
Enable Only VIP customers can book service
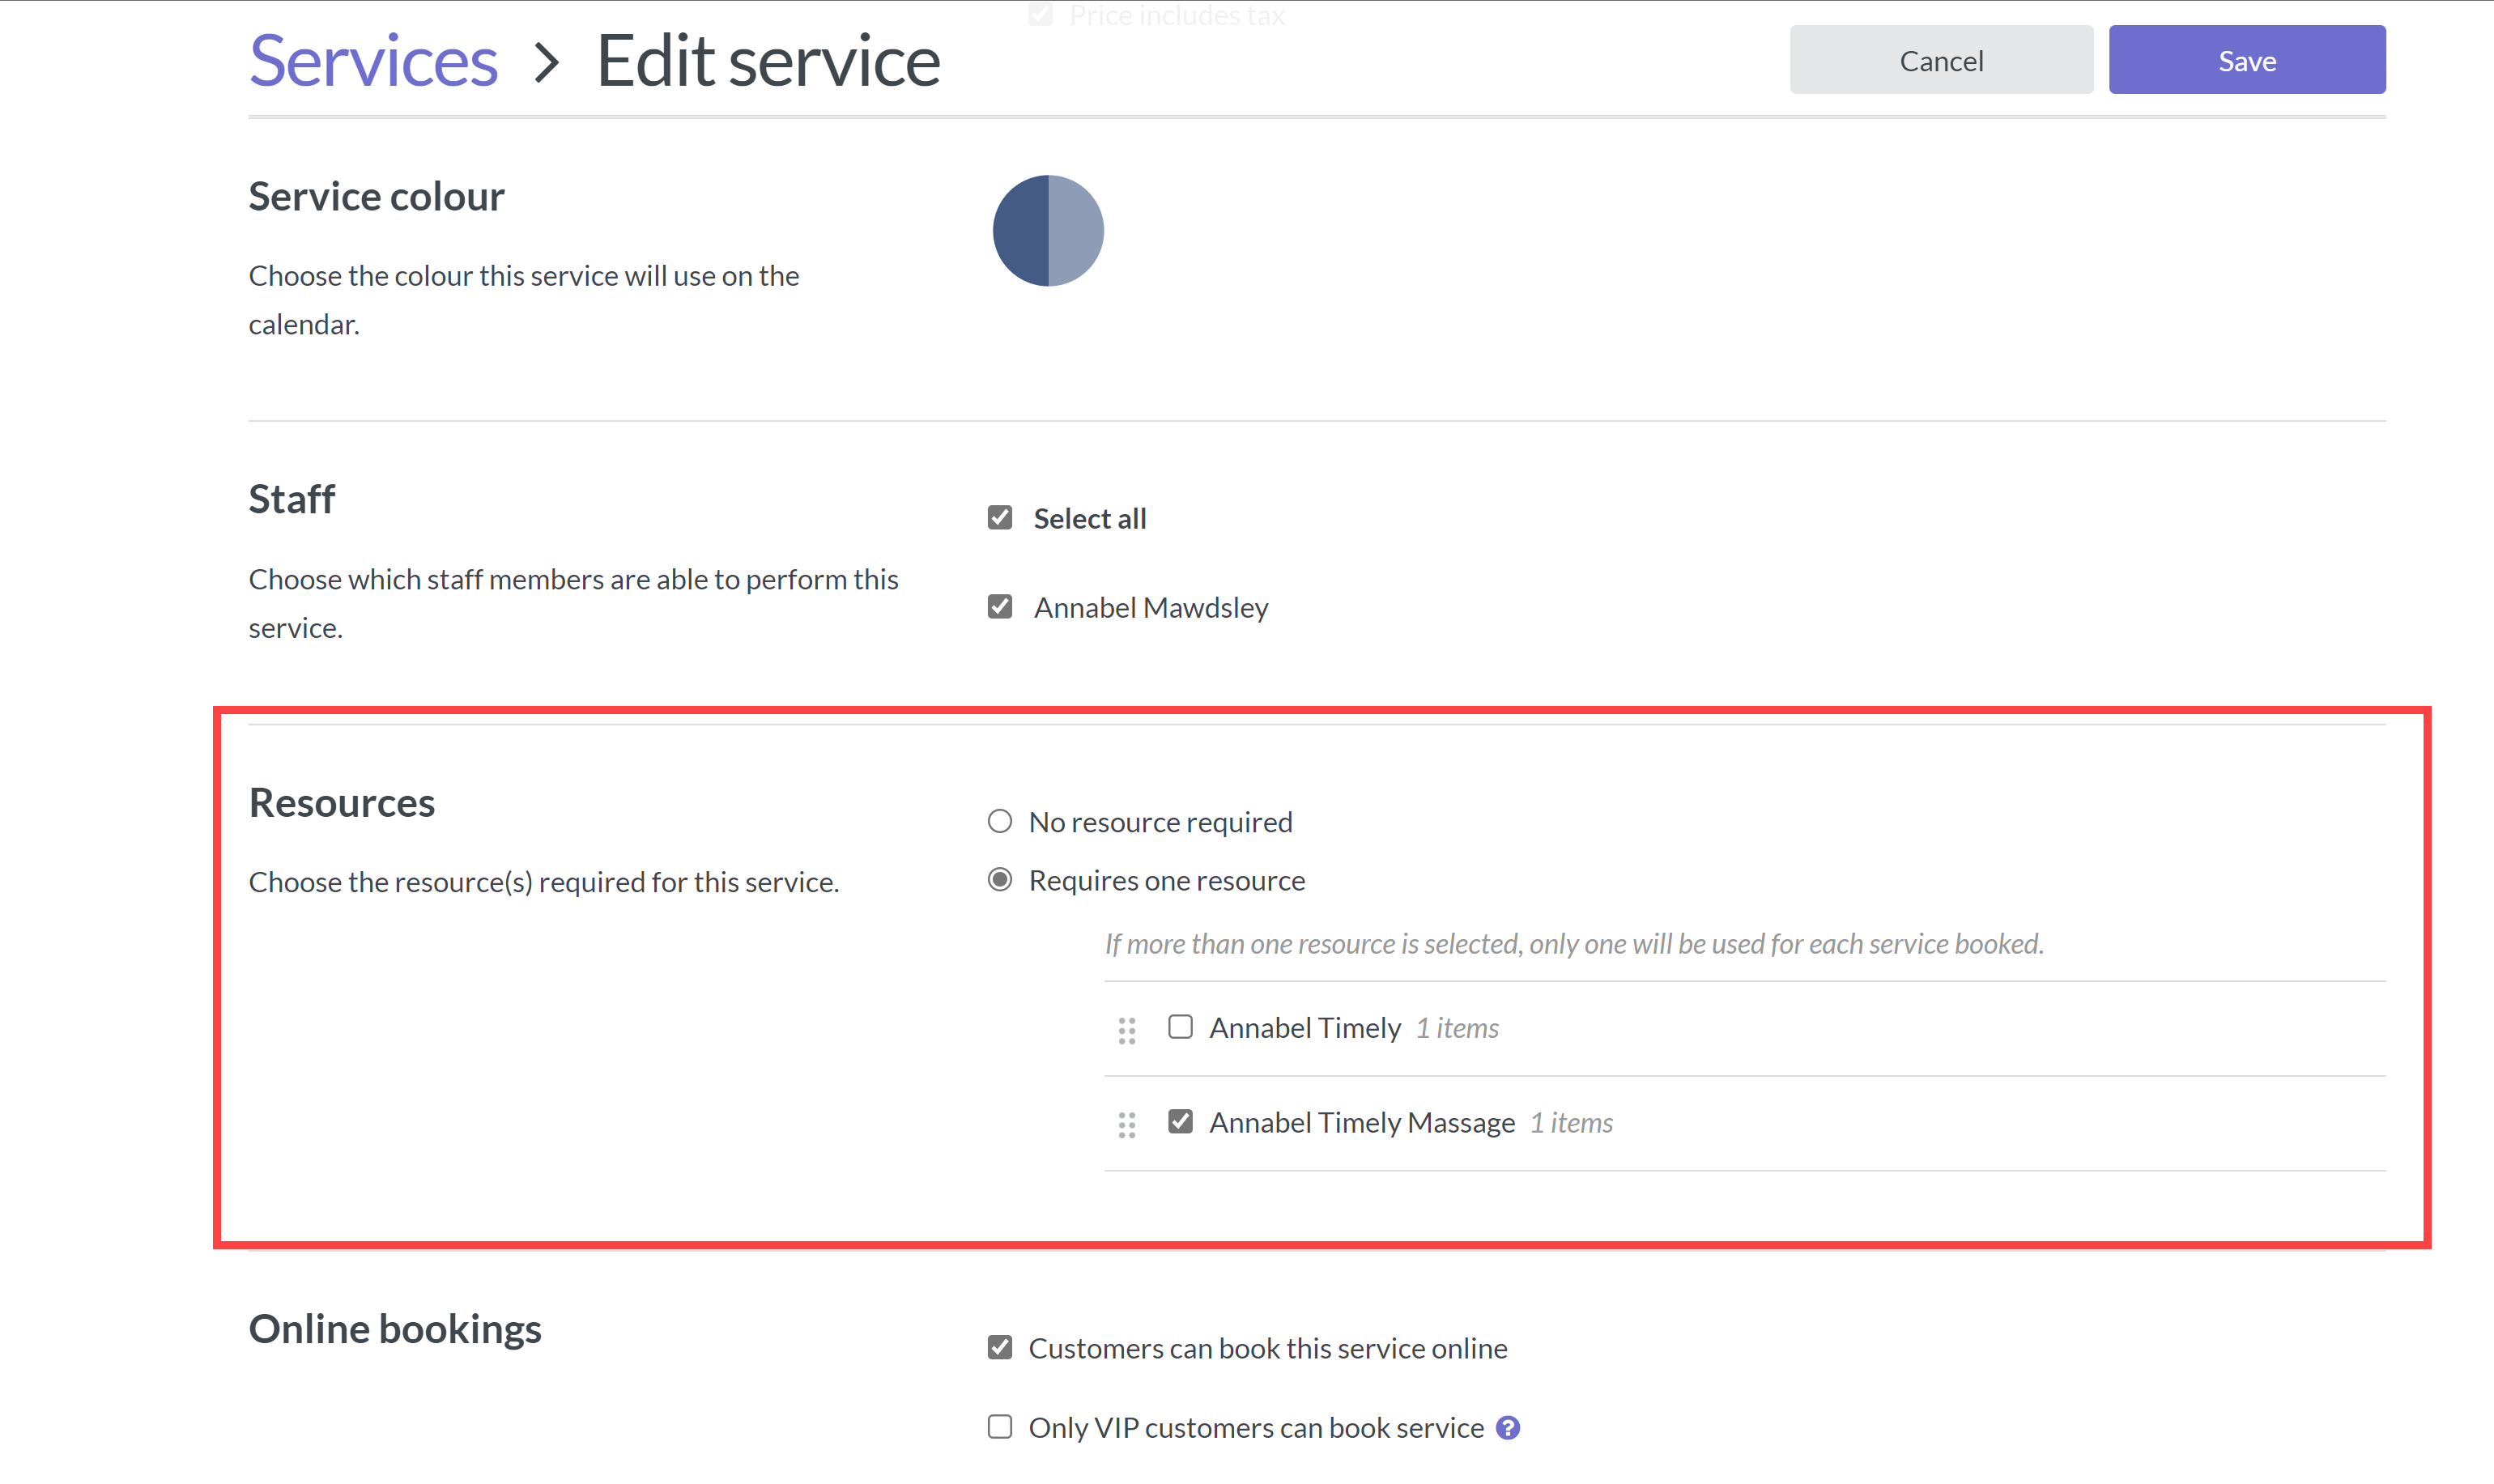tap(999, 1427)
